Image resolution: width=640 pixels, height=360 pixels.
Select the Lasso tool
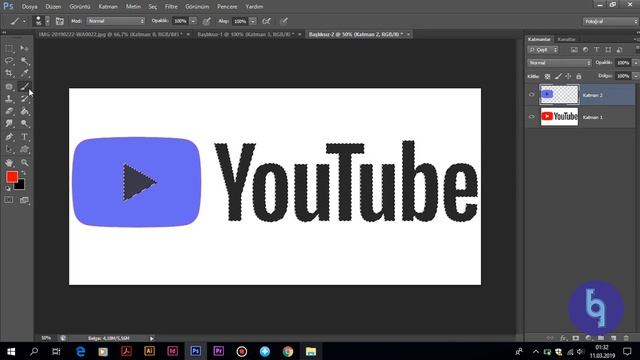pyautogui.click(x=9, y=61)
